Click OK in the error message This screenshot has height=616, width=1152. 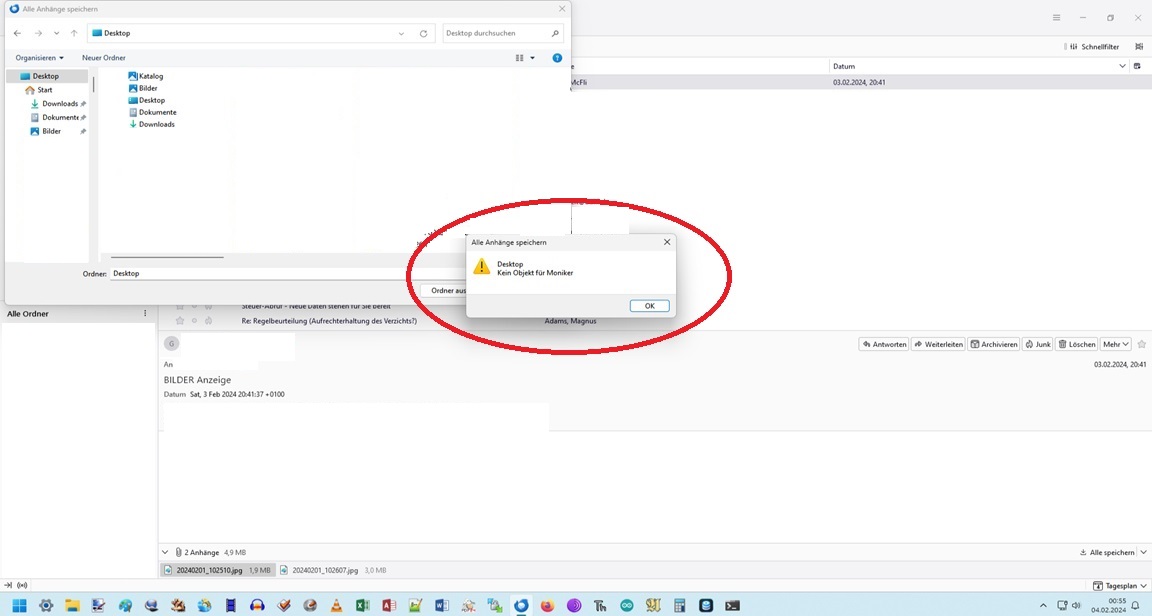pyautogui.click(x=649, y=306)
